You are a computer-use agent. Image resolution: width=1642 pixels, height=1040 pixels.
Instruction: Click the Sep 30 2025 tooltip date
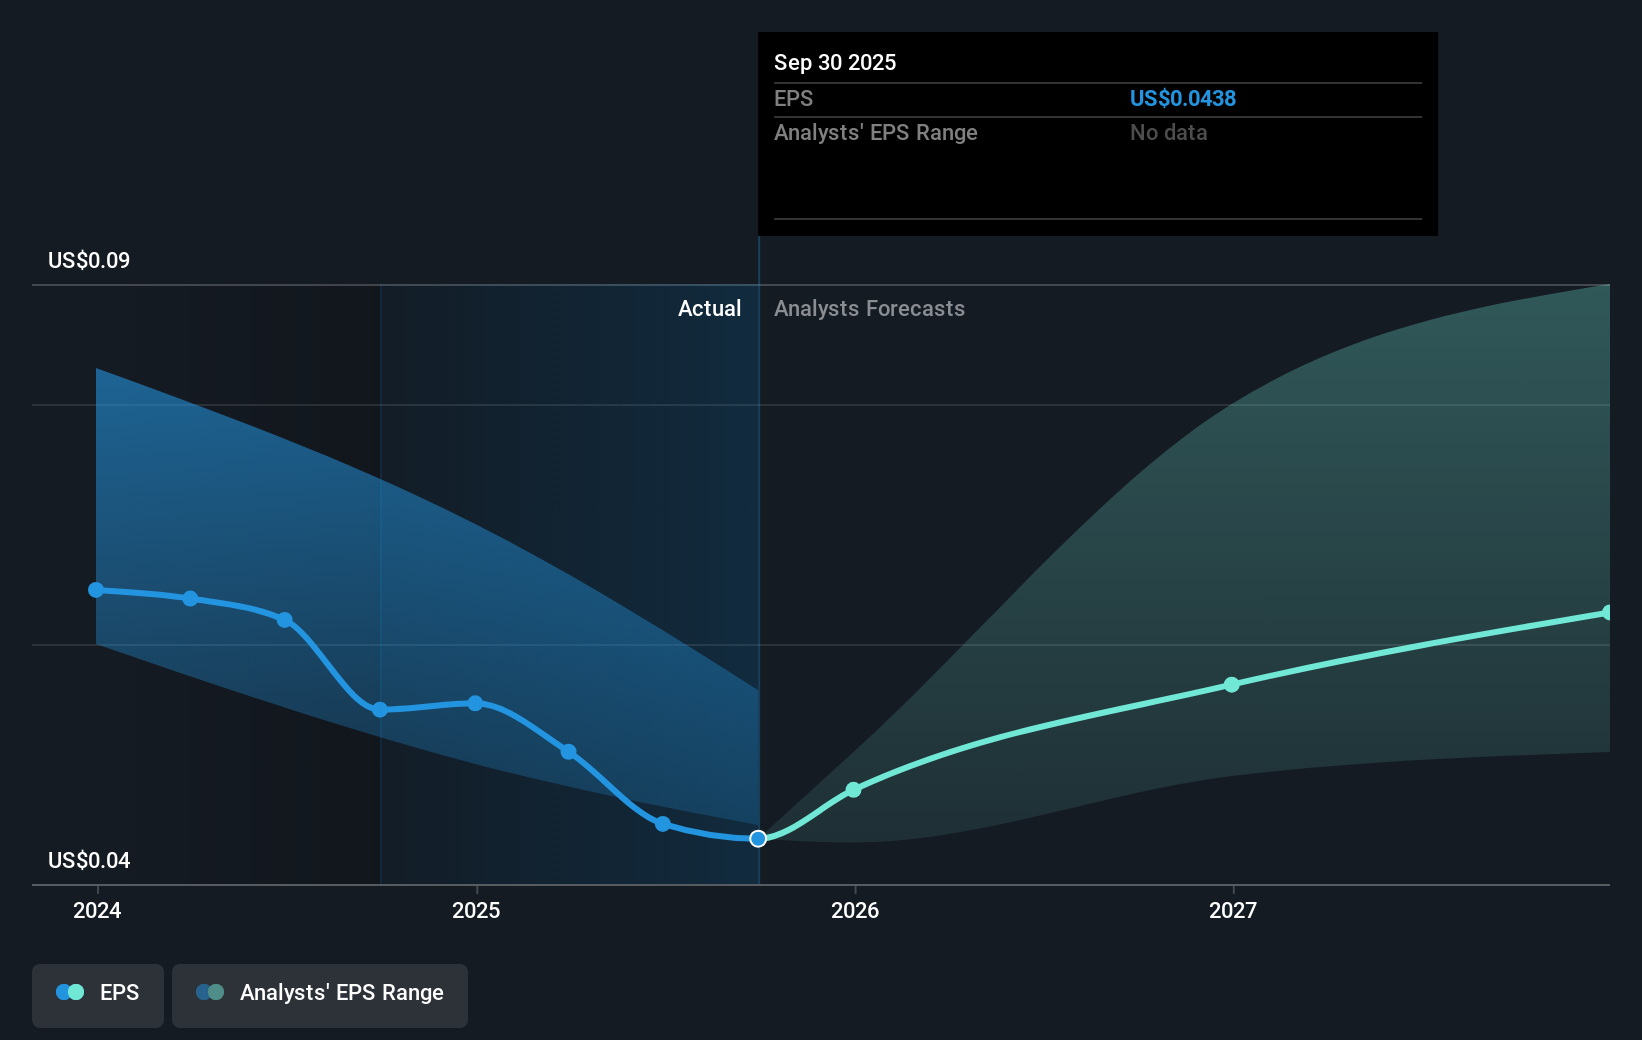(835, 62)
